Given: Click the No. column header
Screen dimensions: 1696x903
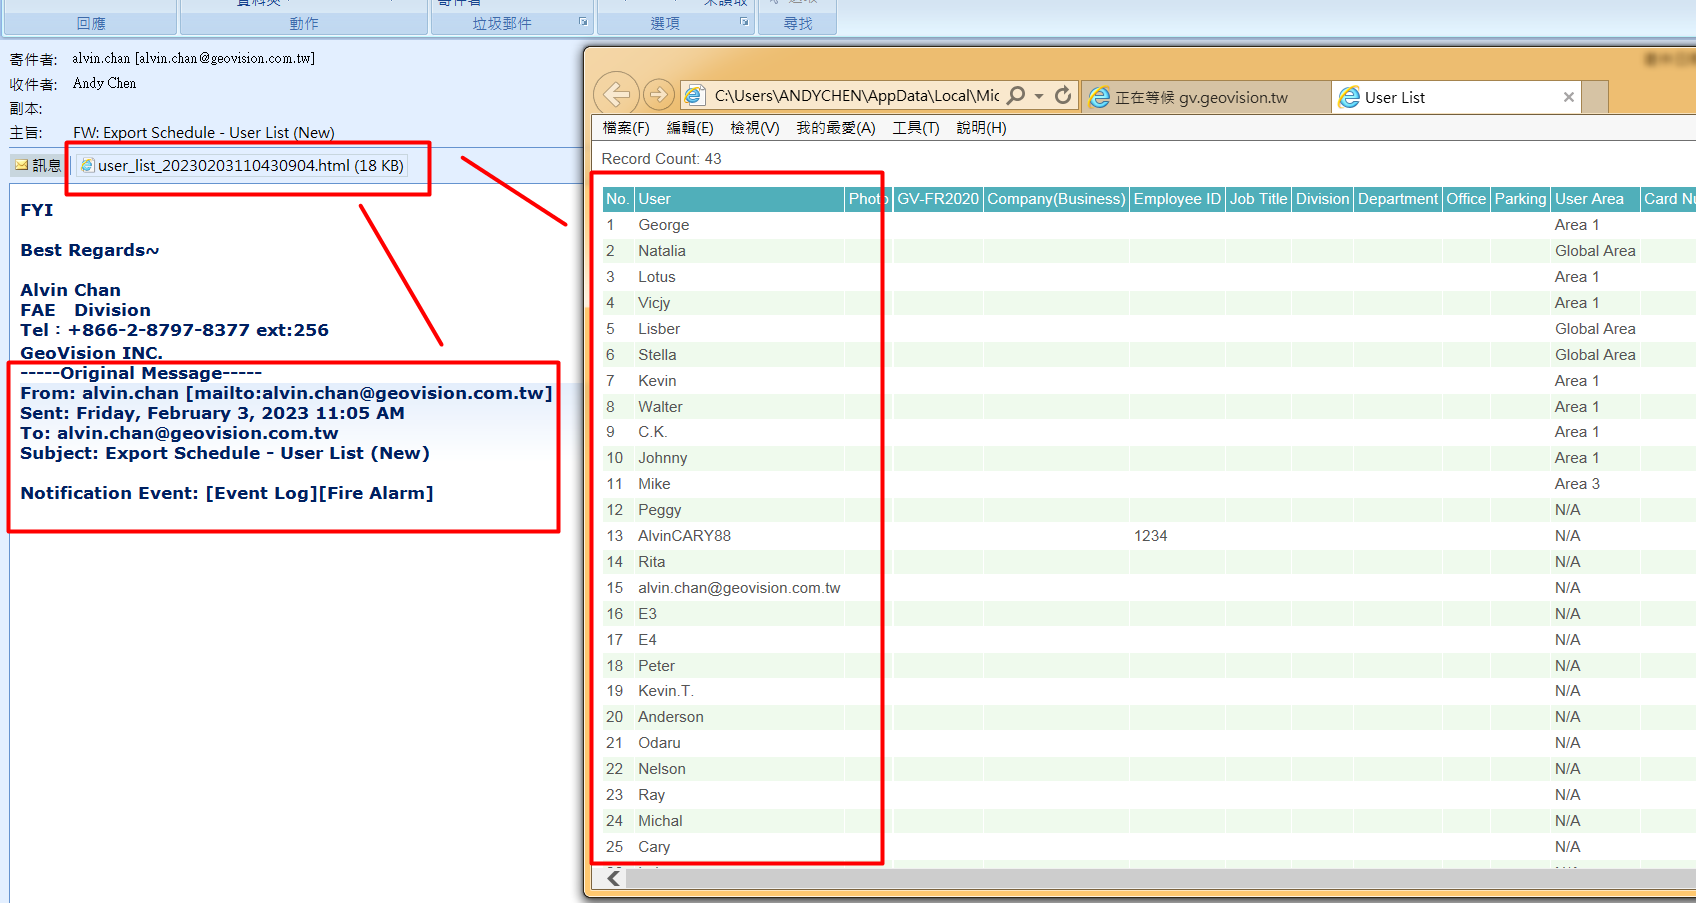Looking at the screenshot, I should click(x=617, y=199).
